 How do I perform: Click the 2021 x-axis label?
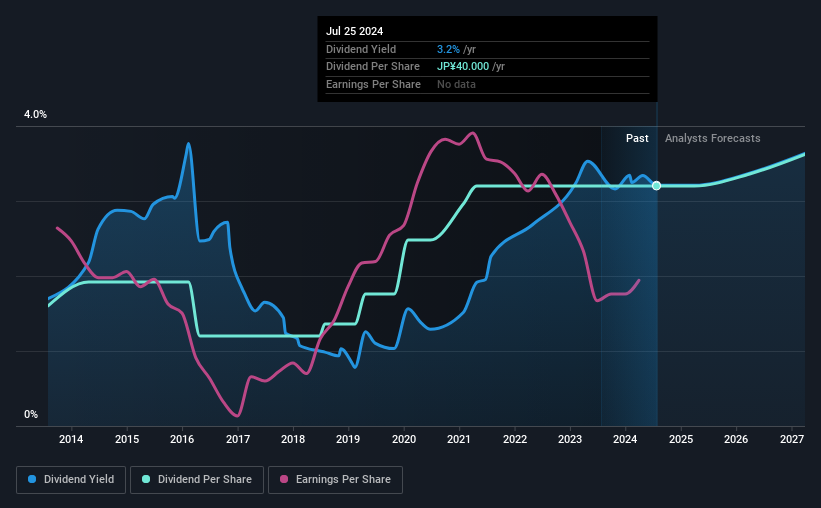click(x=459, y=439)
